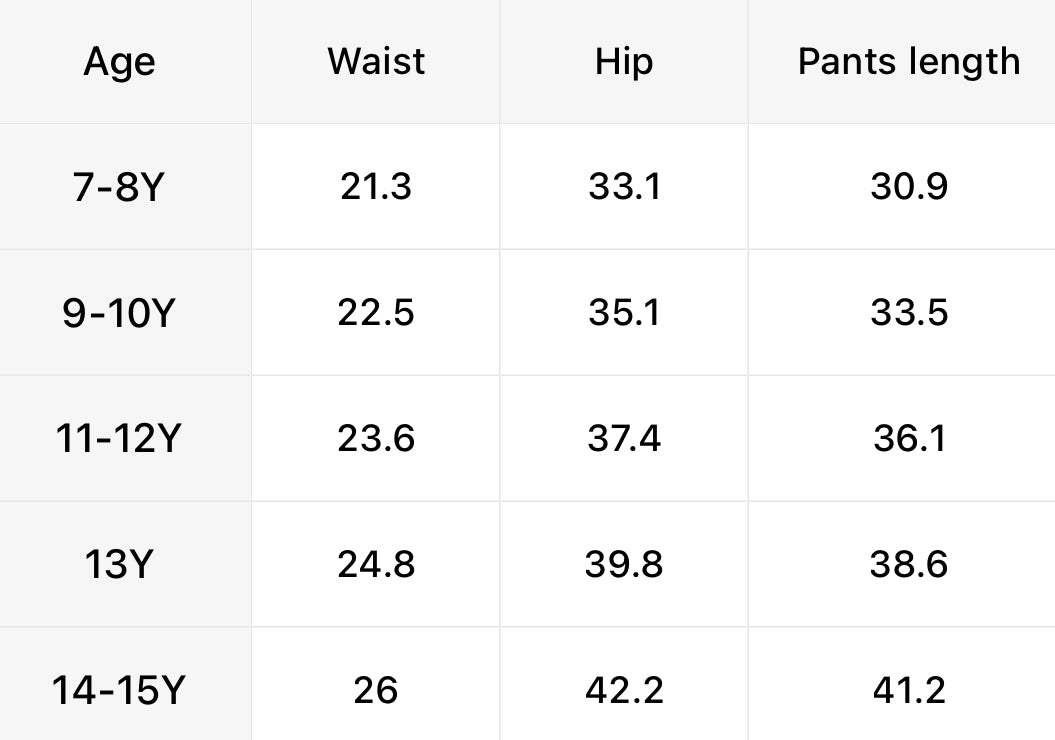1055x740 pixels.
Task: Click waist value 22.5
Action: pos(376,313)
